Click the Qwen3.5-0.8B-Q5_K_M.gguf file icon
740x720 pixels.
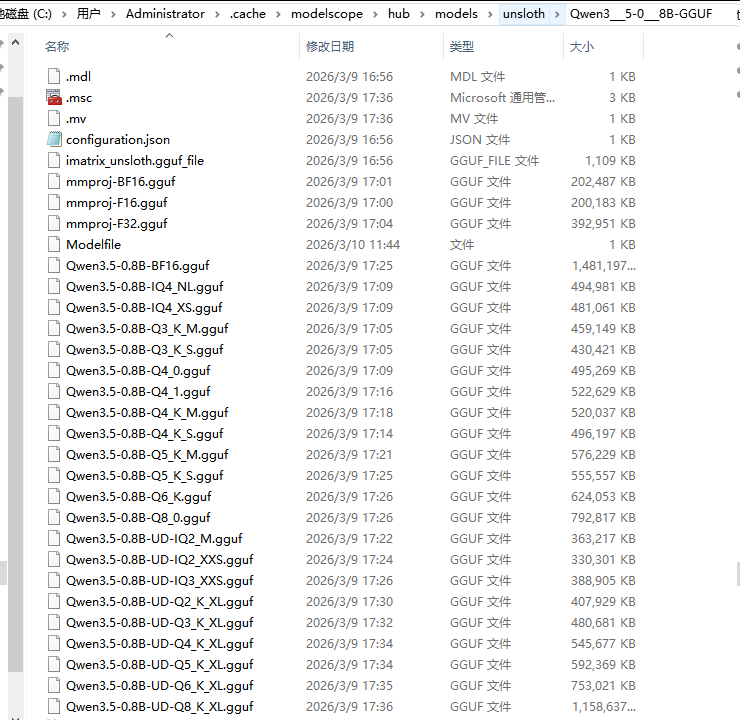54,454
